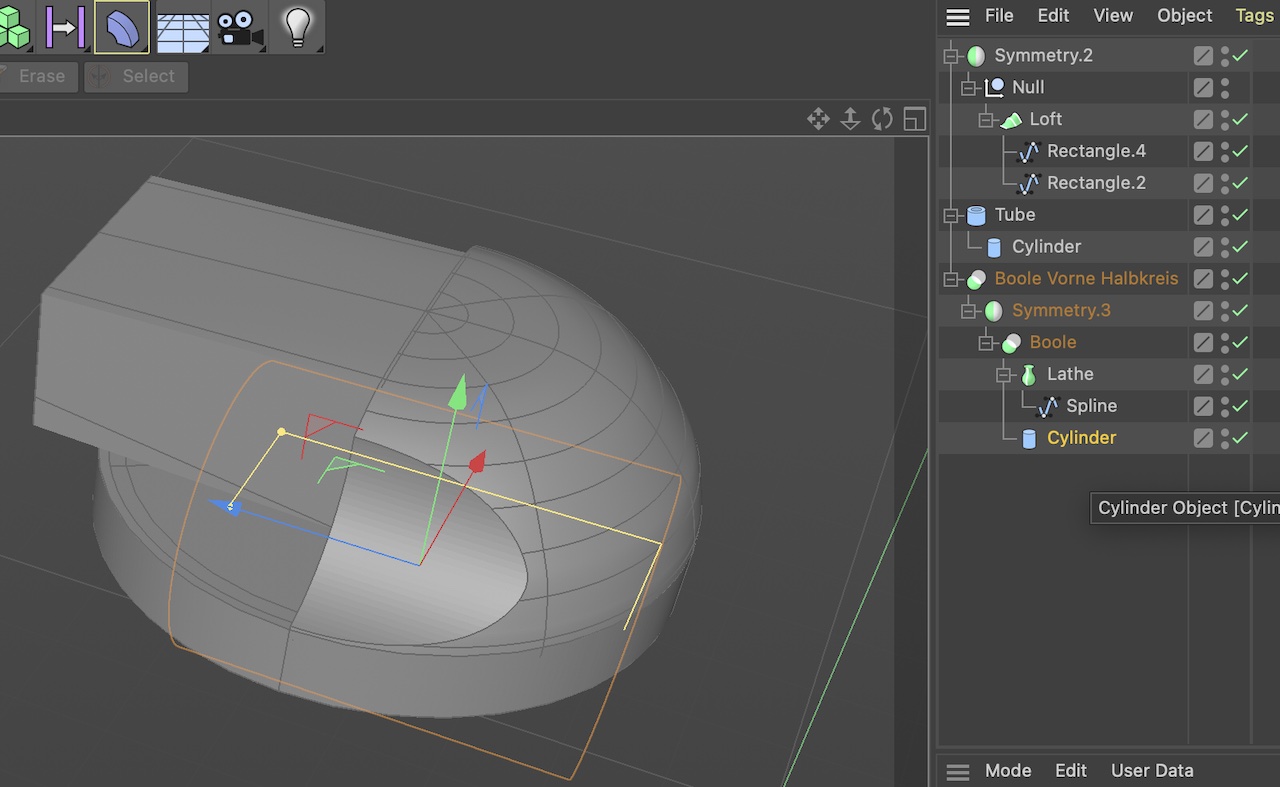Click the yellow handle point in viewport

coord(281,432)
